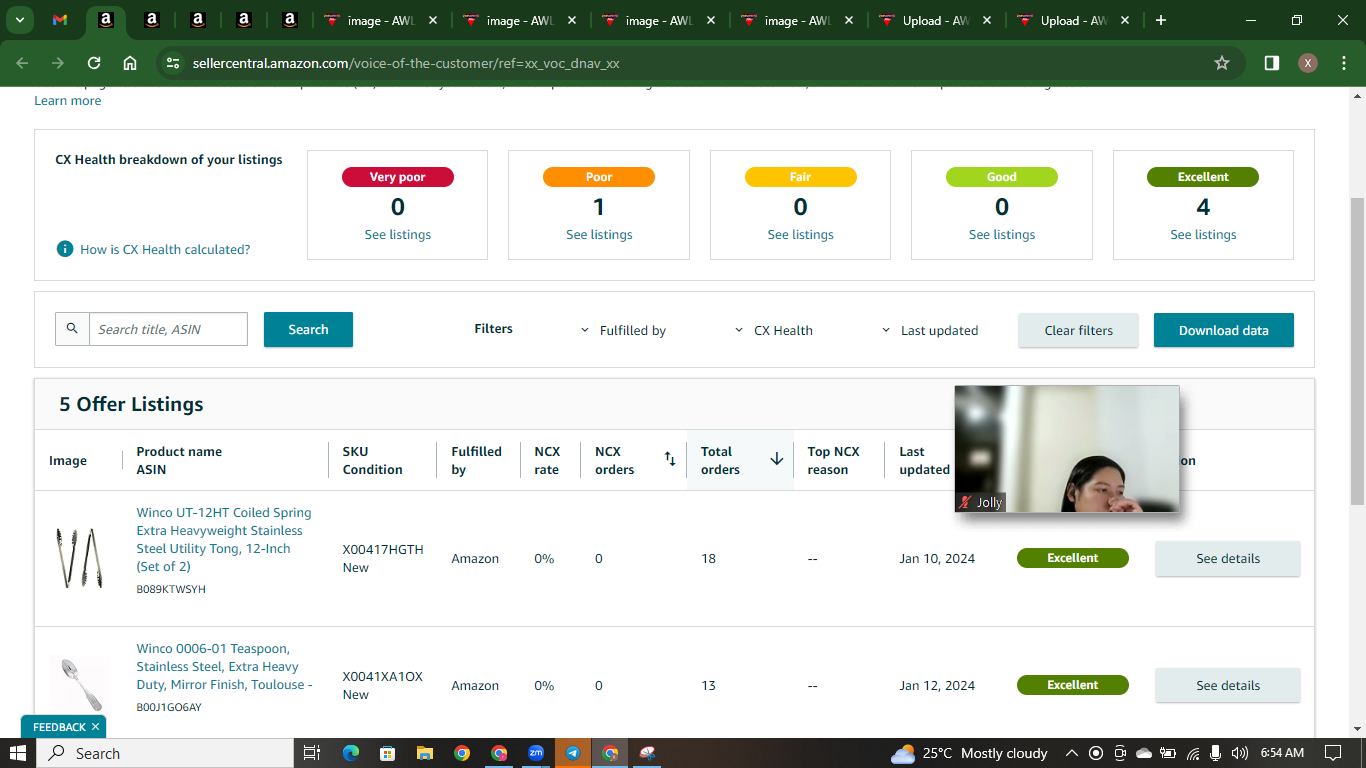
Task: Select the SKU X00417HGTH text
Action: (x=383, y=549)
